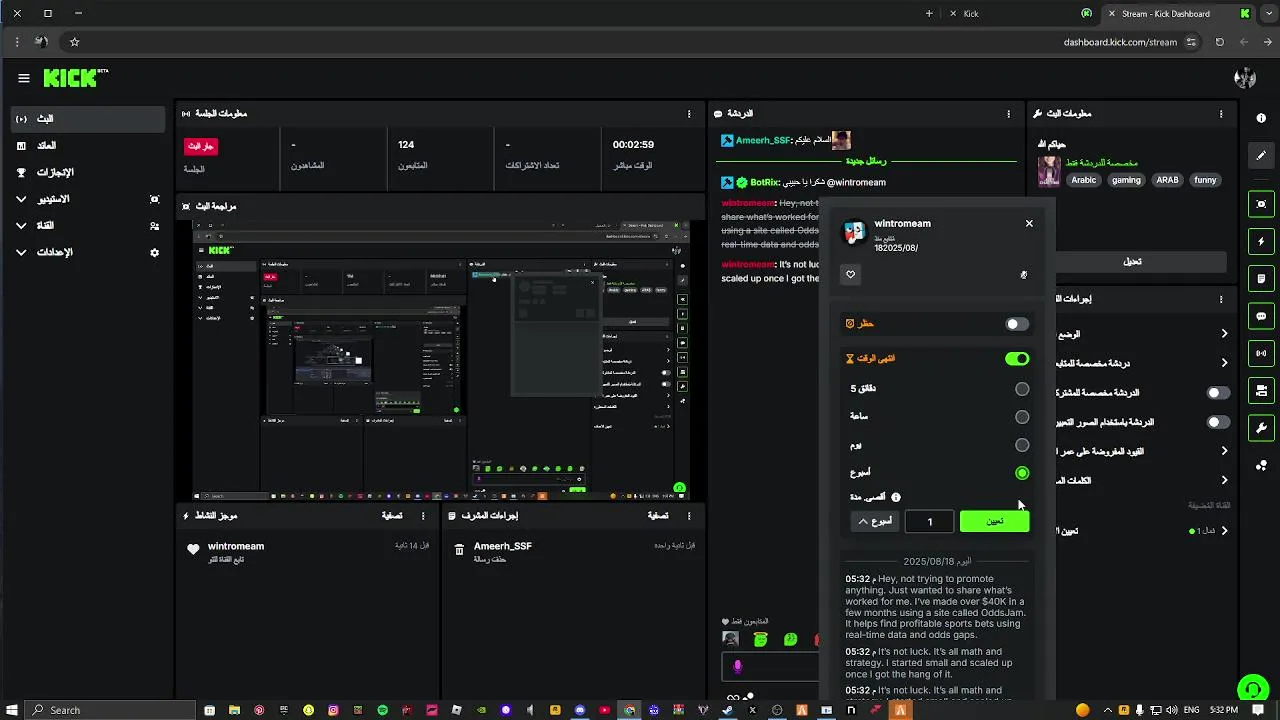1280x720 pixels.
Task: Open the profile avatar in the top header
Action: pyautogui.click(x=1245, y=78)
